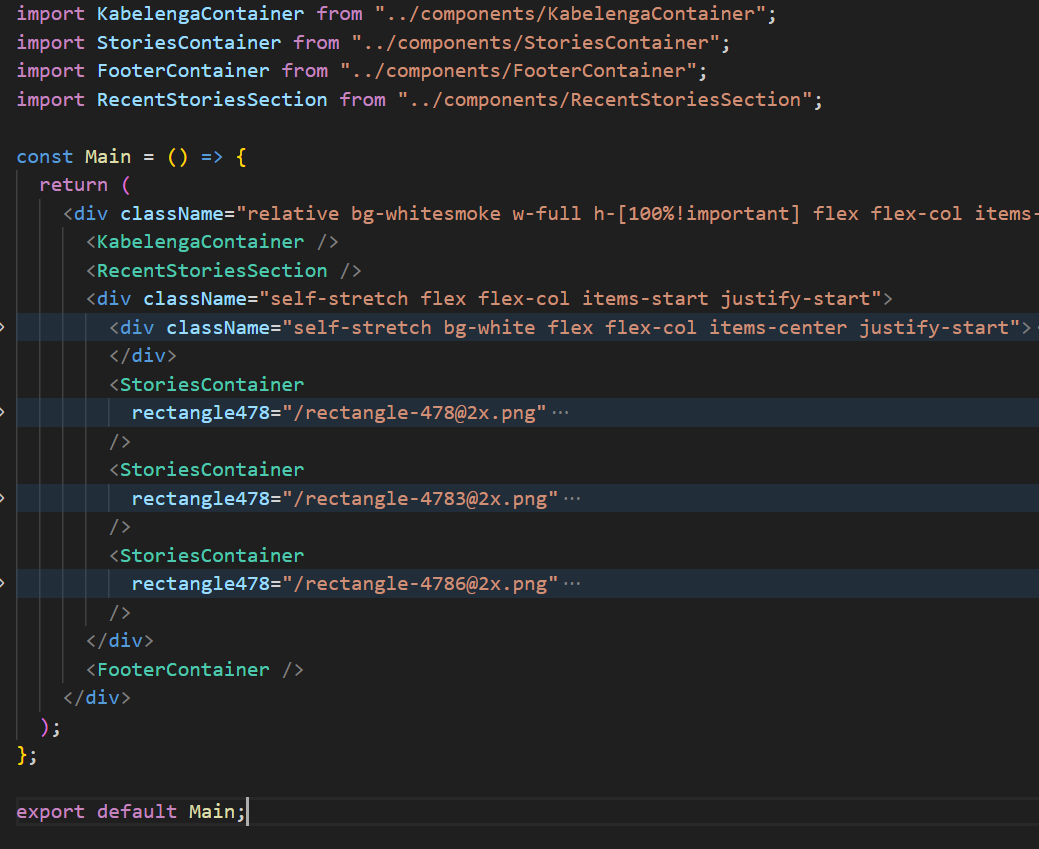Viewport: 1039px width, 849px height.
Task: Place cursor on the Main constant name
Action: (107, 156)
